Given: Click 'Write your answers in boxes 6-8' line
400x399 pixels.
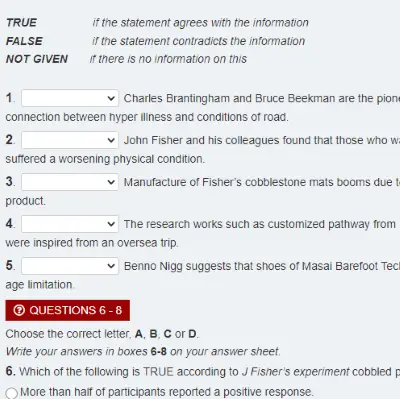Looking at the screenshot, I should coord(143,352).
